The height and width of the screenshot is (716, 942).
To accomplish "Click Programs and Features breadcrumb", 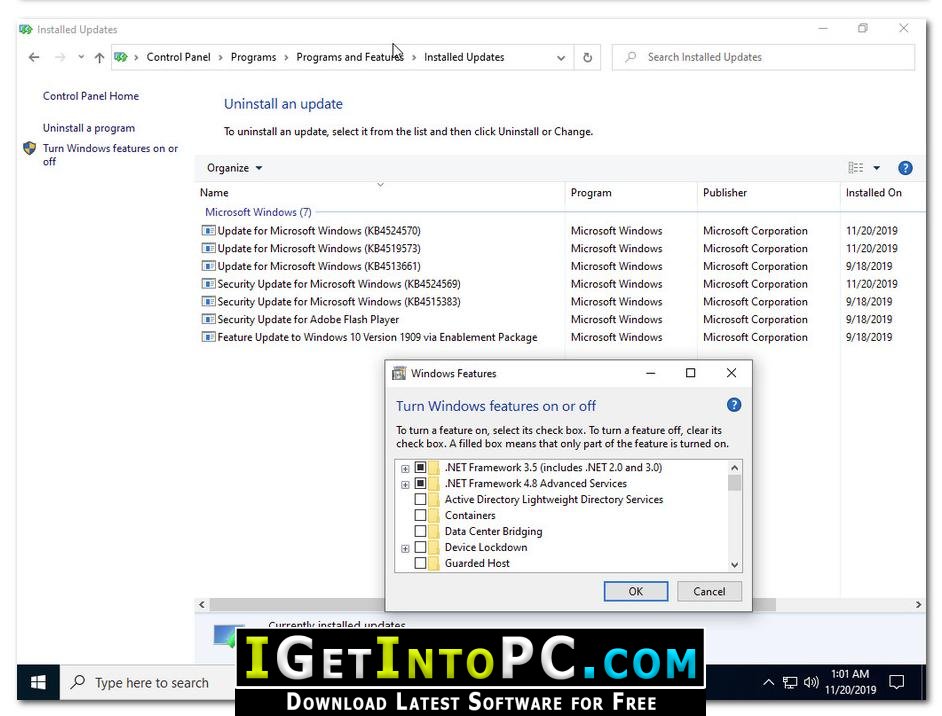I will click(350, 57).
